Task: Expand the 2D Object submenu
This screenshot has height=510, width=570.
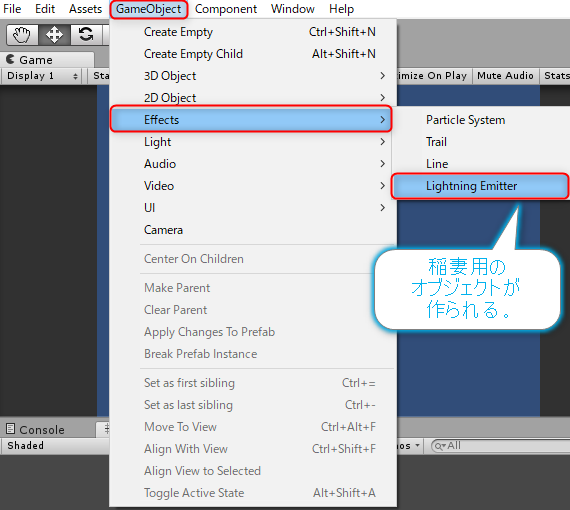Action: click(x=253, y=98)
